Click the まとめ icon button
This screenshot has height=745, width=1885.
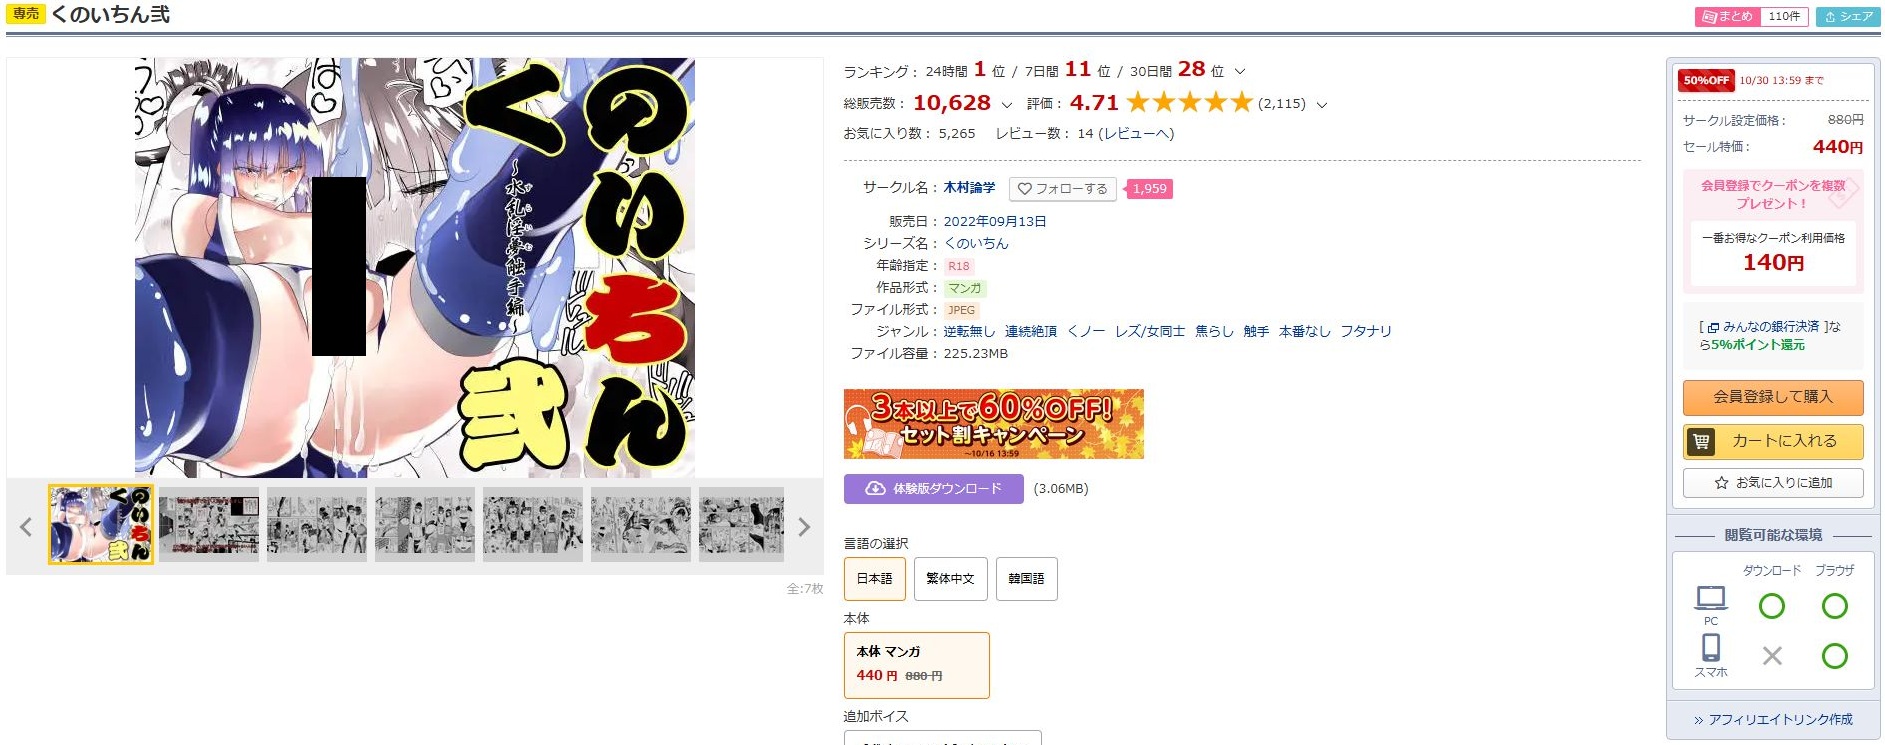coord(1726,17)
